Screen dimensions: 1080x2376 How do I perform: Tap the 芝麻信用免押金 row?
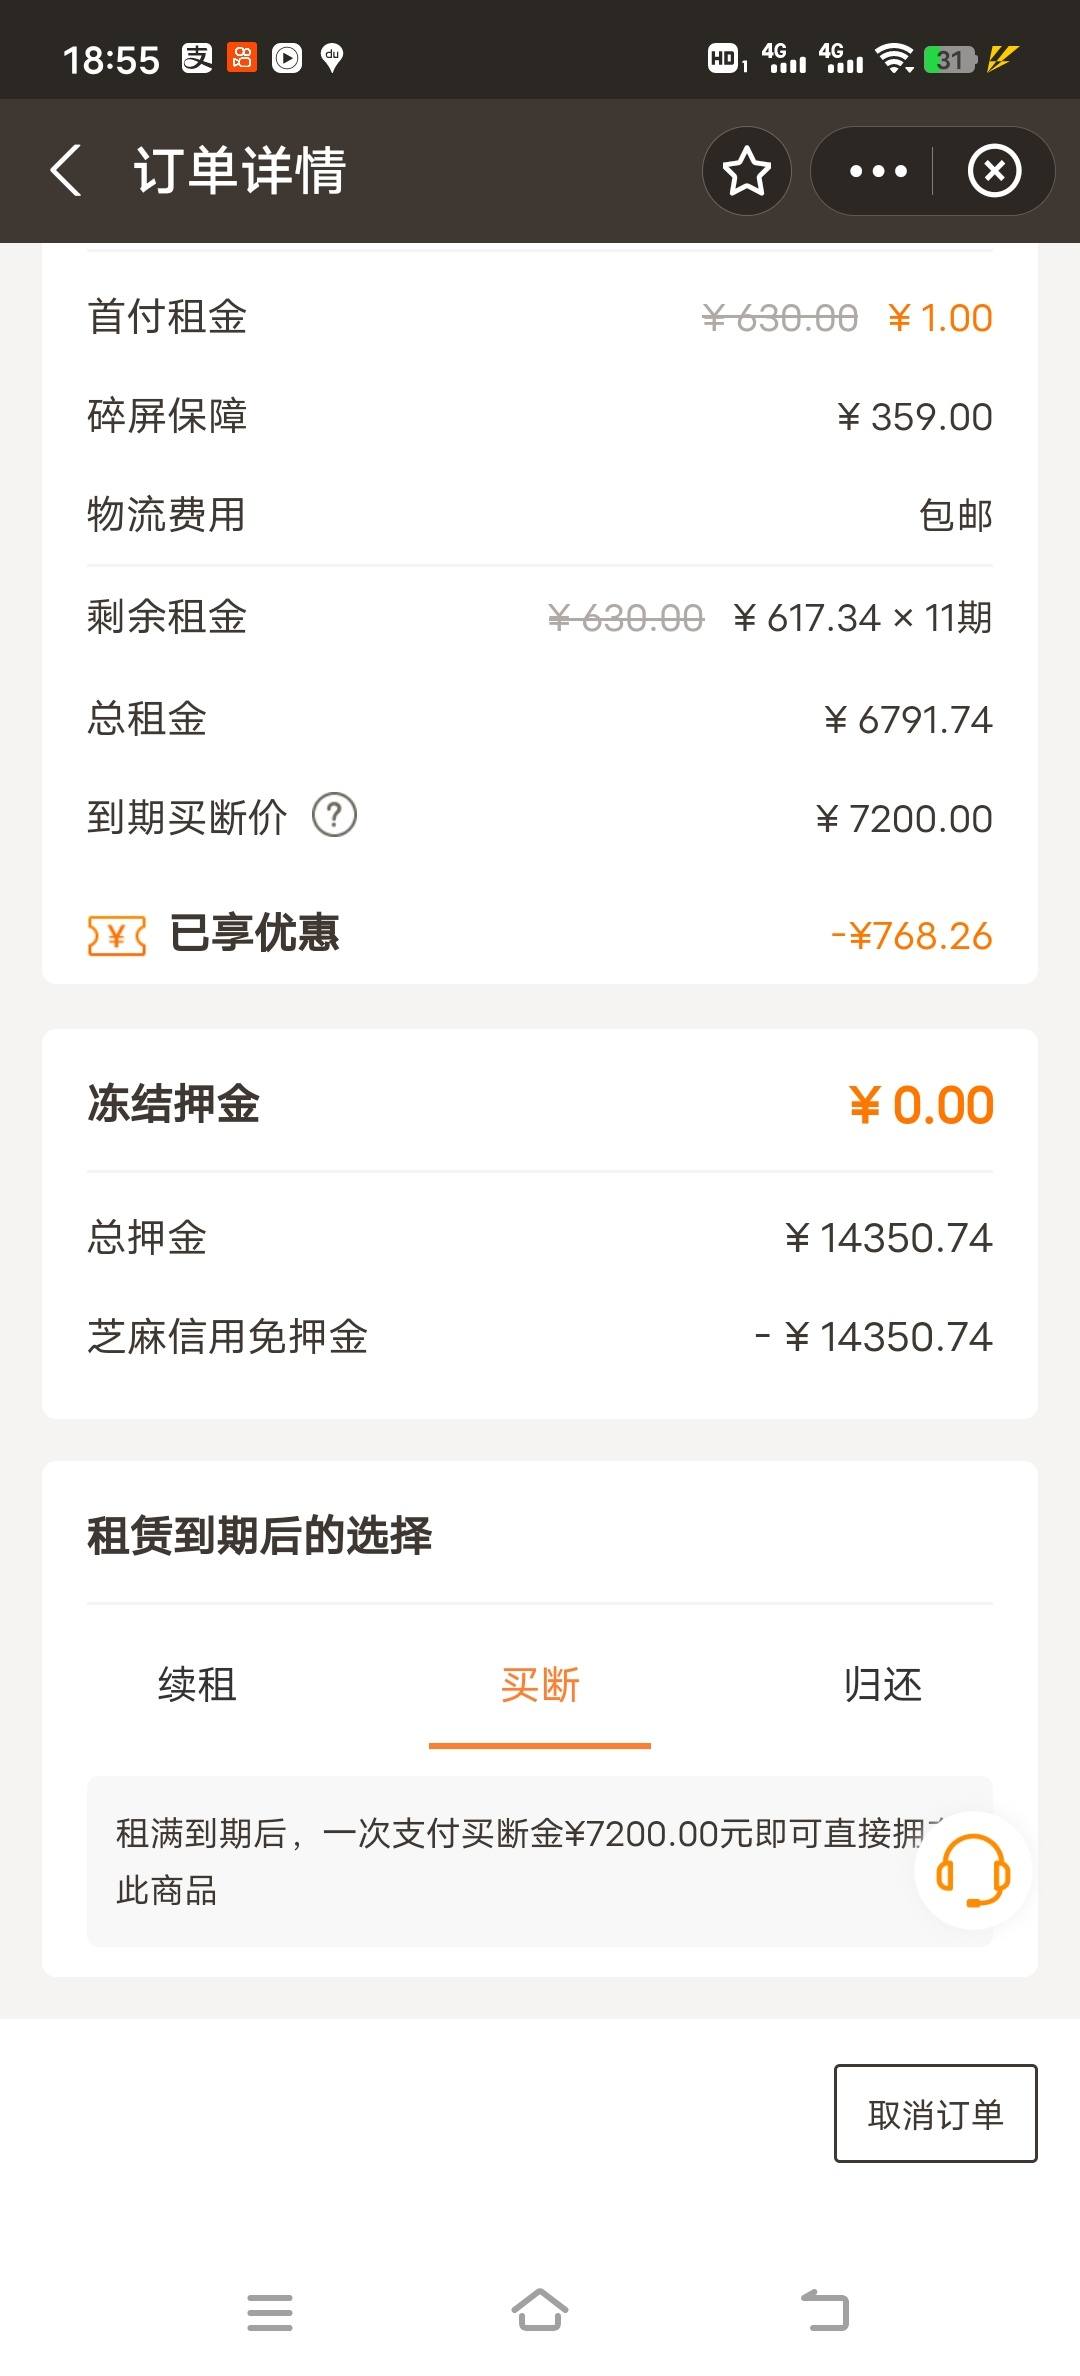coord(540,1336)
